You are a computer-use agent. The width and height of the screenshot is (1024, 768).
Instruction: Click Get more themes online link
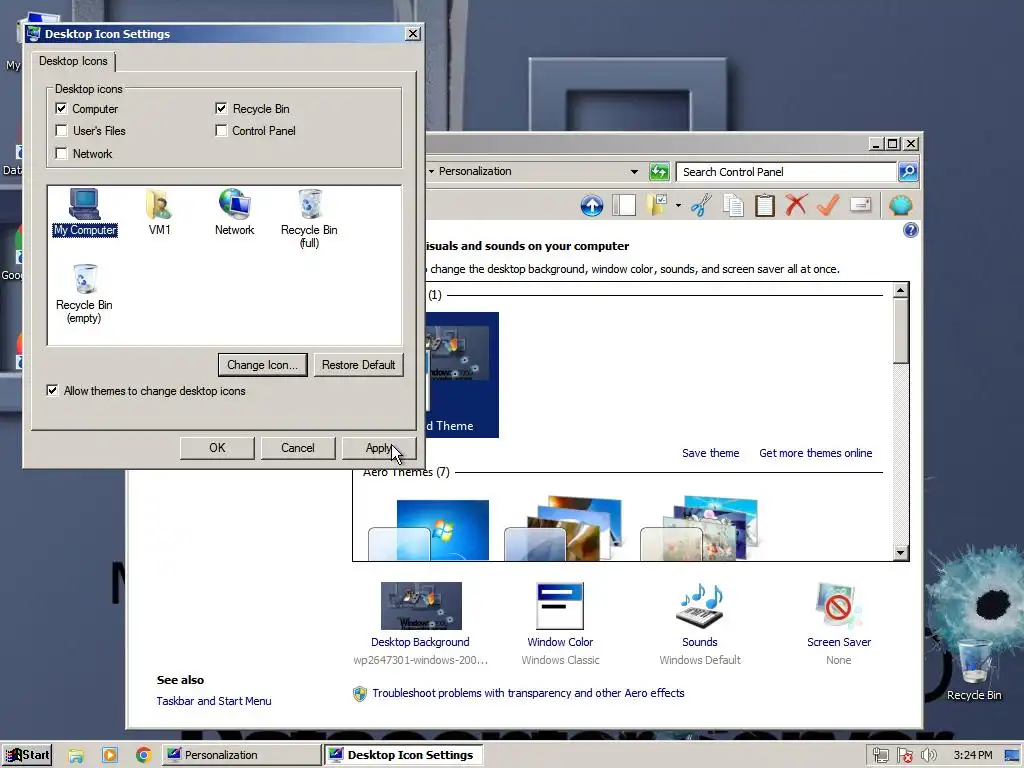click(x=816, y=453)
